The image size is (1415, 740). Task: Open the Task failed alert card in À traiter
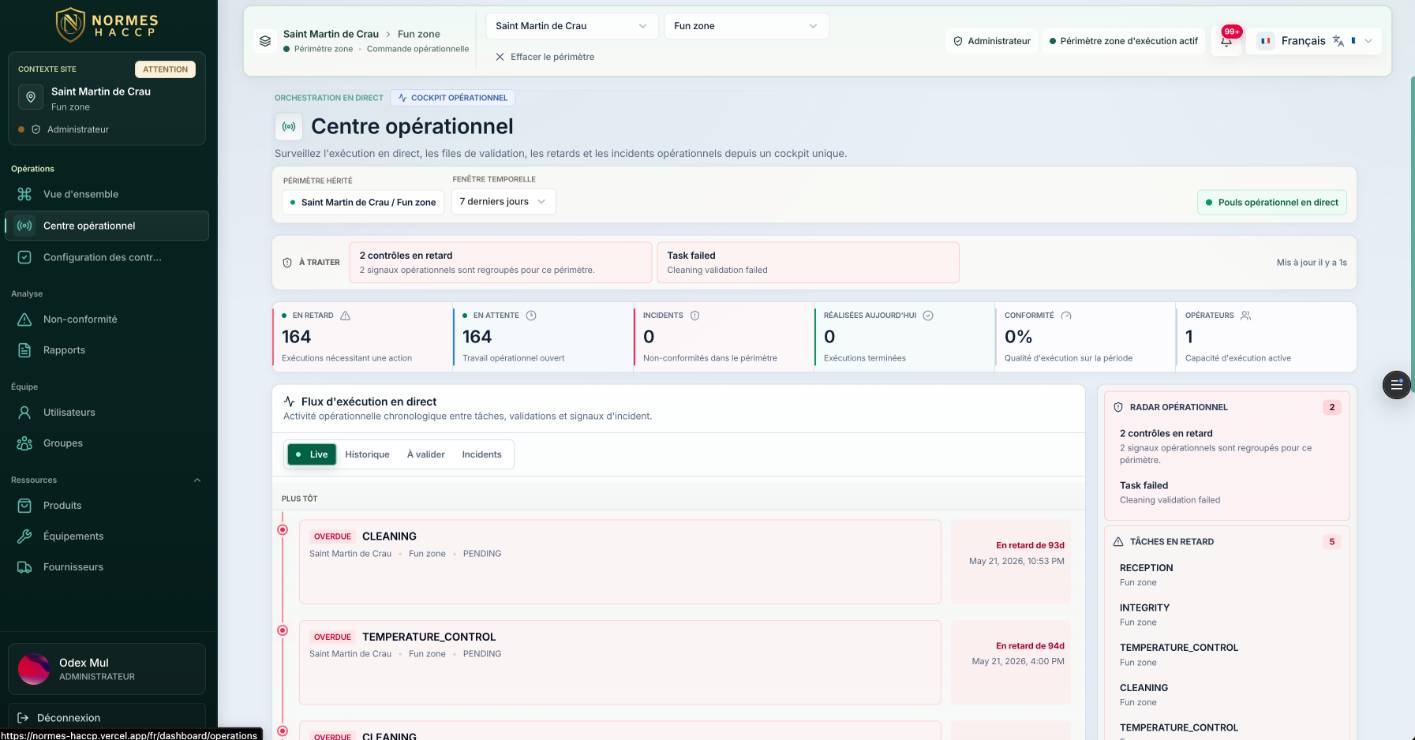coord(808,262)
